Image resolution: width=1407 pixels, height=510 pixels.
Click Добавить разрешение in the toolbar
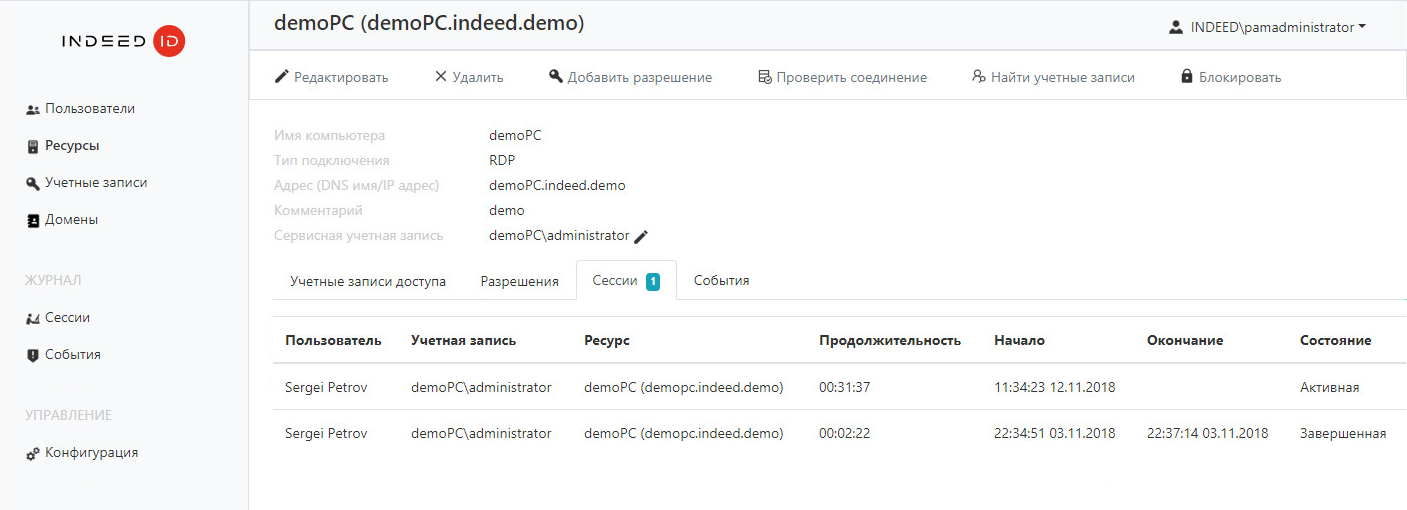pos(630,77)
